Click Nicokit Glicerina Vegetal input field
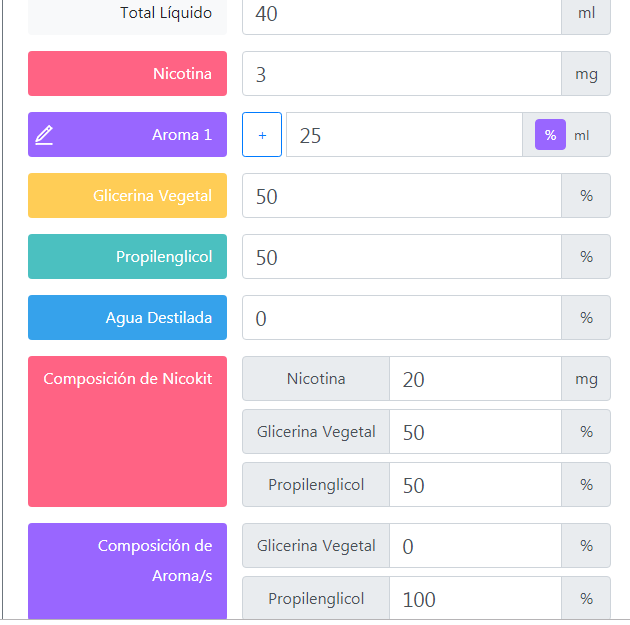This screenshot has height=625, width=630. pos(474,432)
